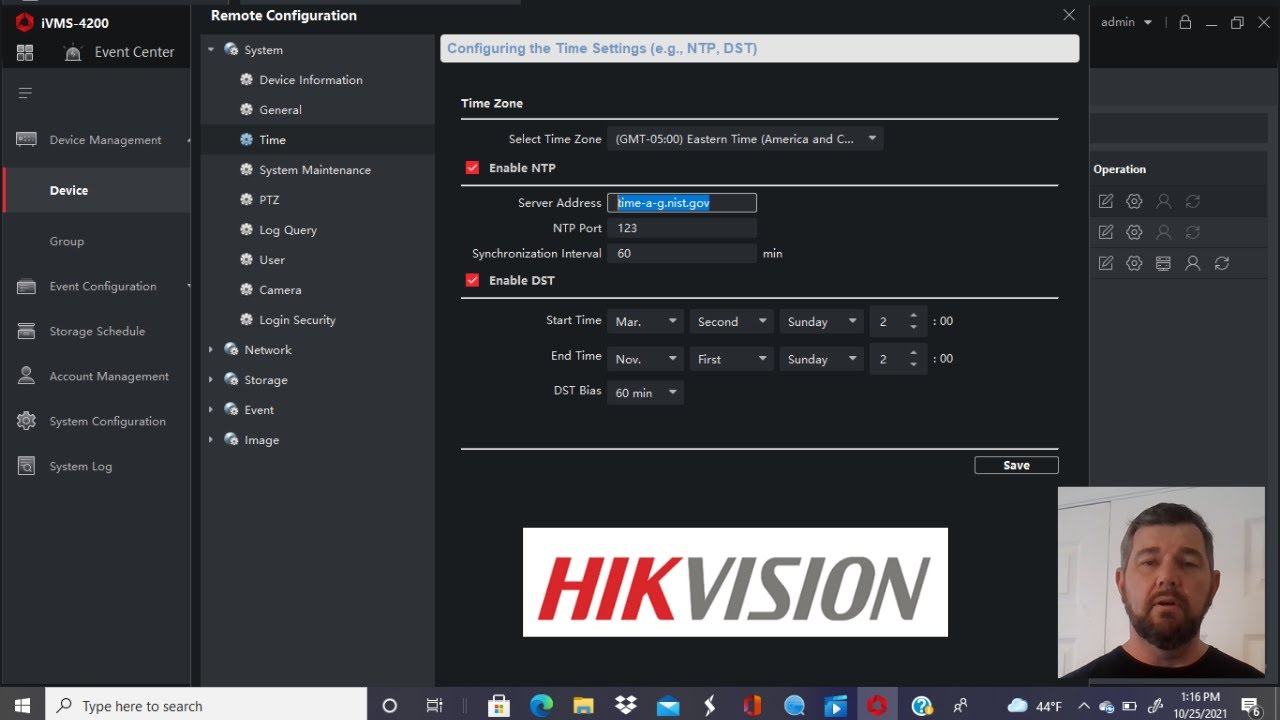Screen dimensions: 1280x720
Task: Select Log Query in the tree
Action: [x=288, y=230]
